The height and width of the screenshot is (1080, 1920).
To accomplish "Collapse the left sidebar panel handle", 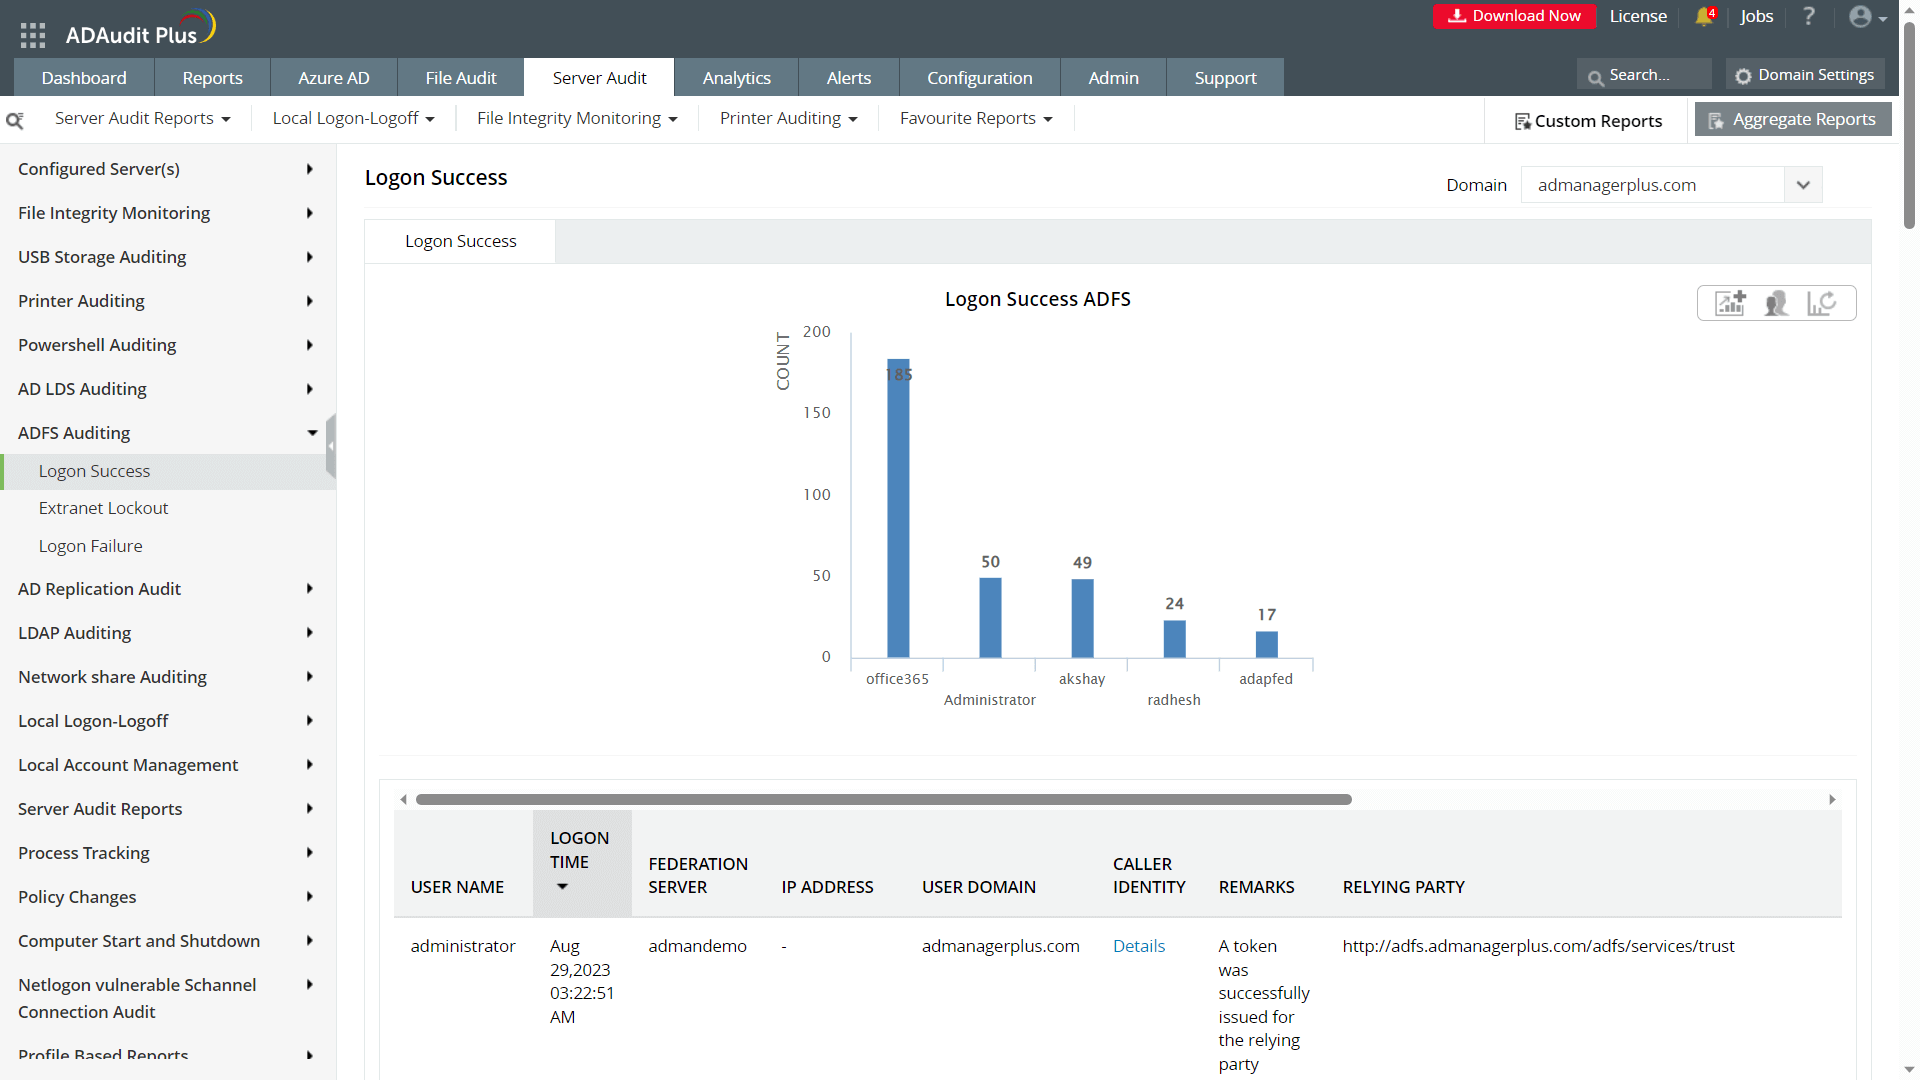I will pyautogui.click(x=331, y=446).
